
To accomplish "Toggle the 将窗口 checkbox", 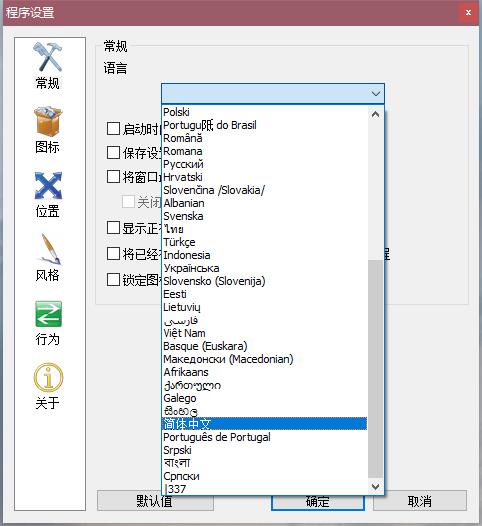I will point(113,176).
